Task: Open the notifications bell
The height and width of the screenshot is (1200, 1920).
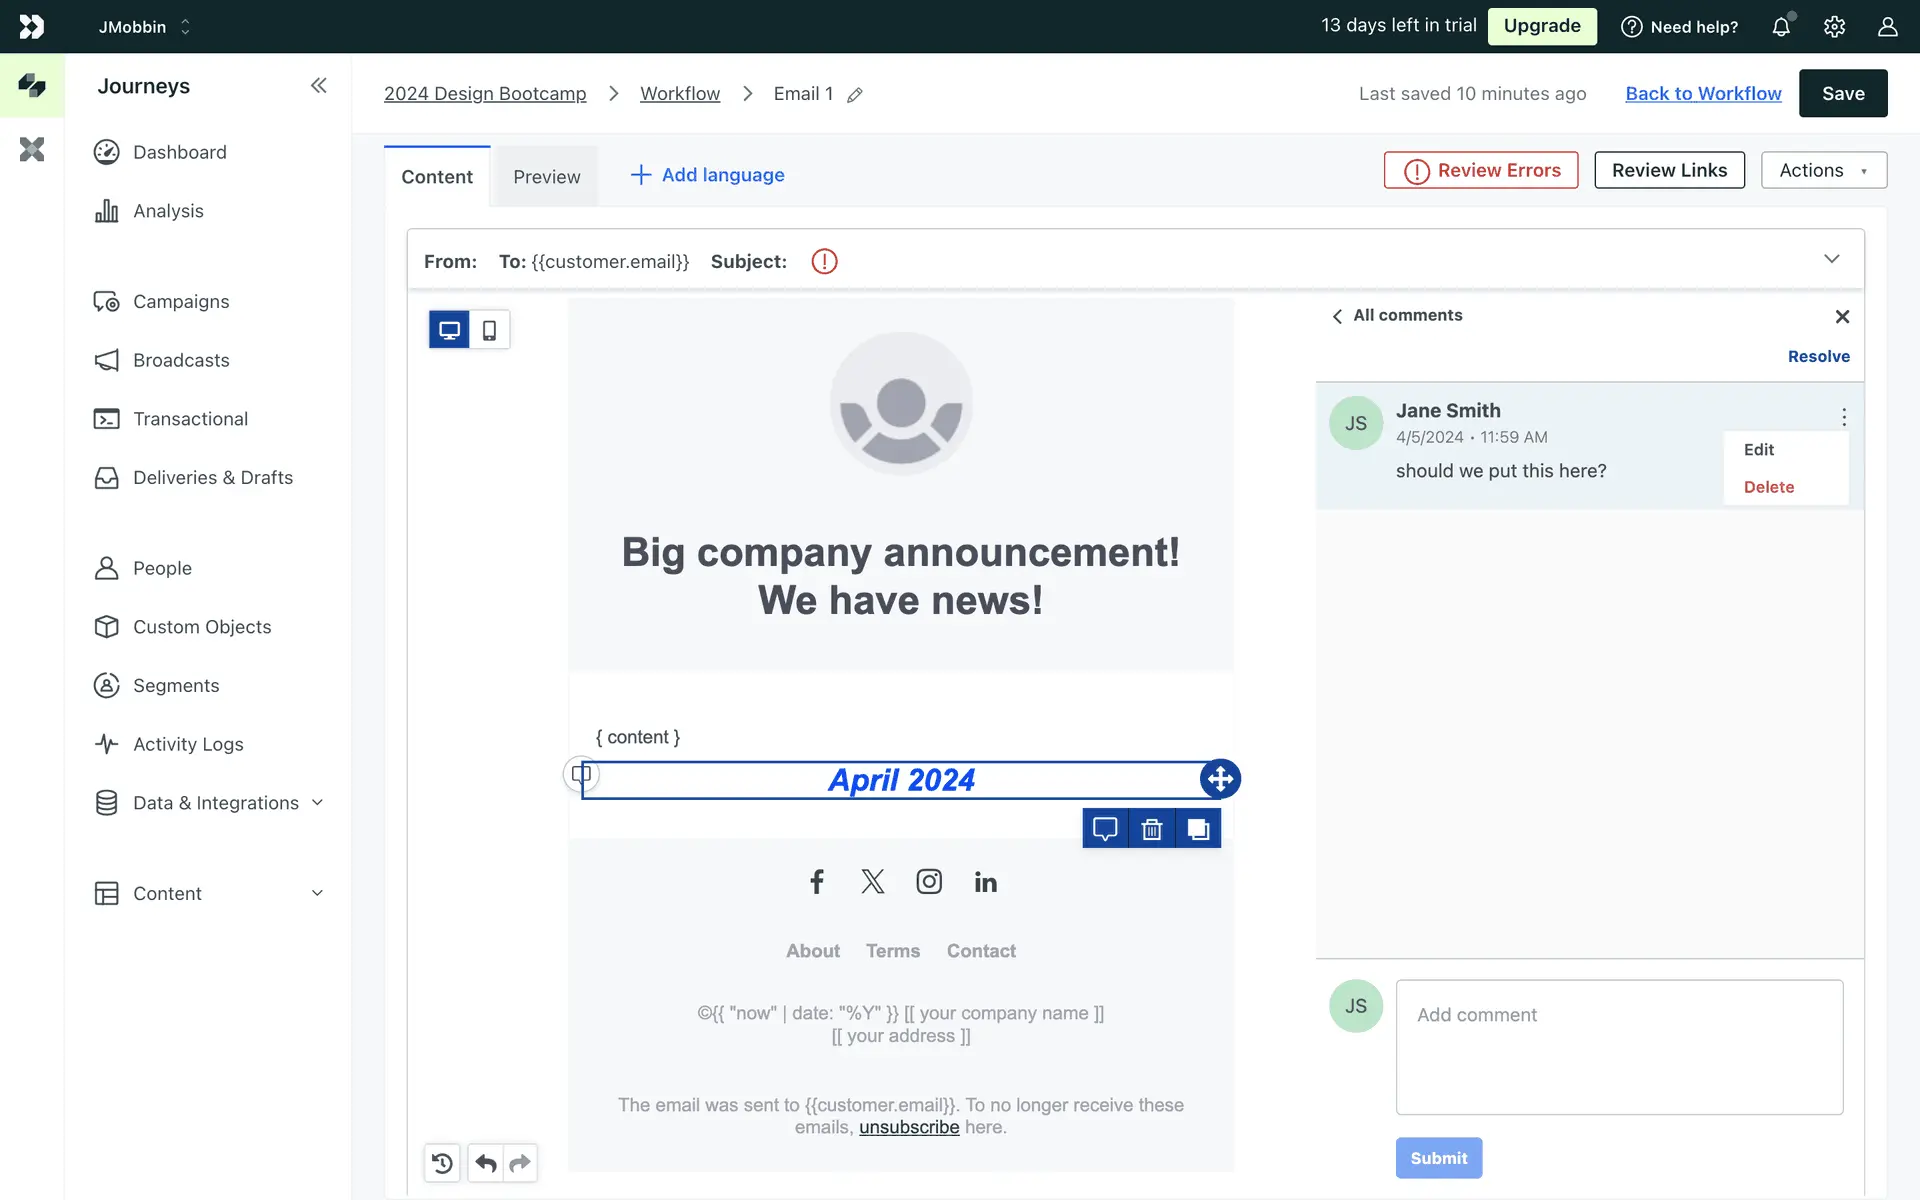Action: [1781, 27]
